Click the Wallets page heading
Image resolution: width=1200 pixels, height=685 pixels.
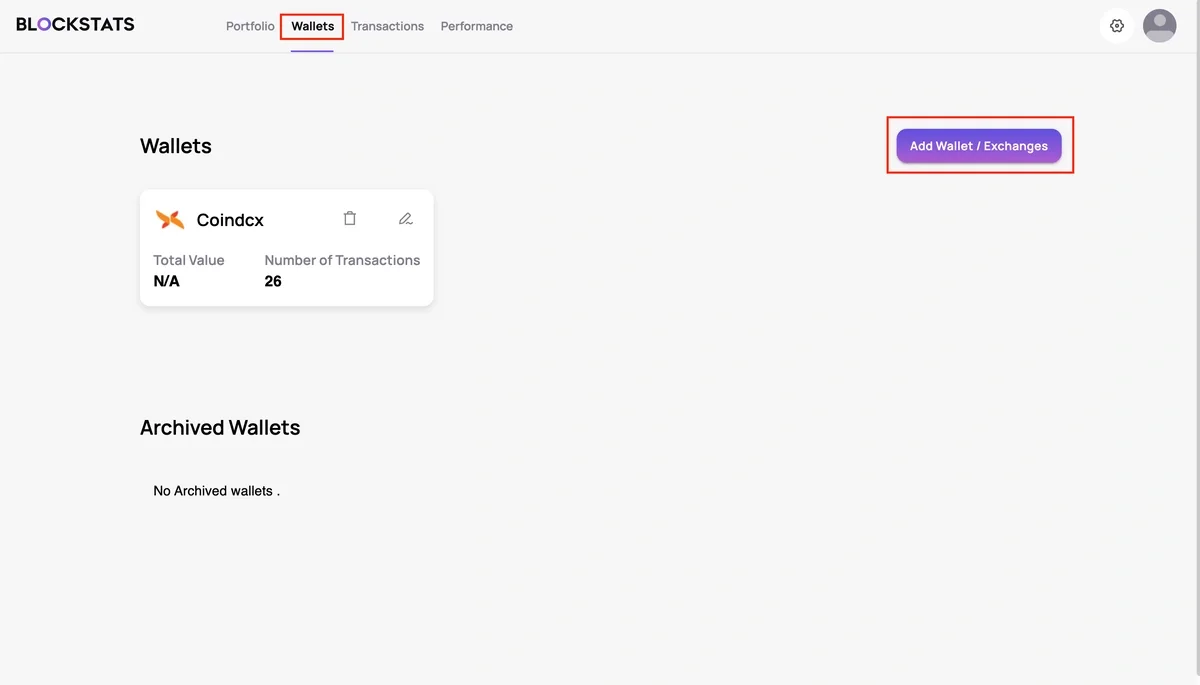click(x=175, y=145)
